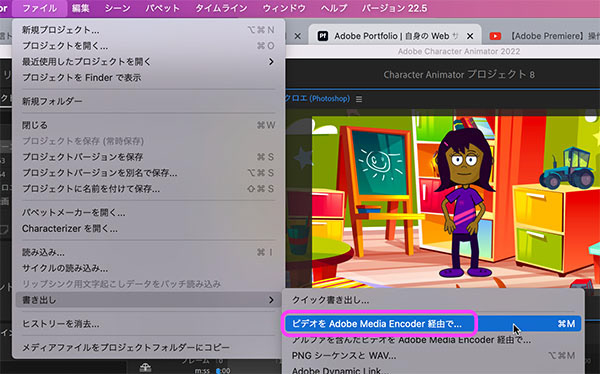Choose 読み込み... menu item
This screenshot has width=600, height=374.
point(148,253)
